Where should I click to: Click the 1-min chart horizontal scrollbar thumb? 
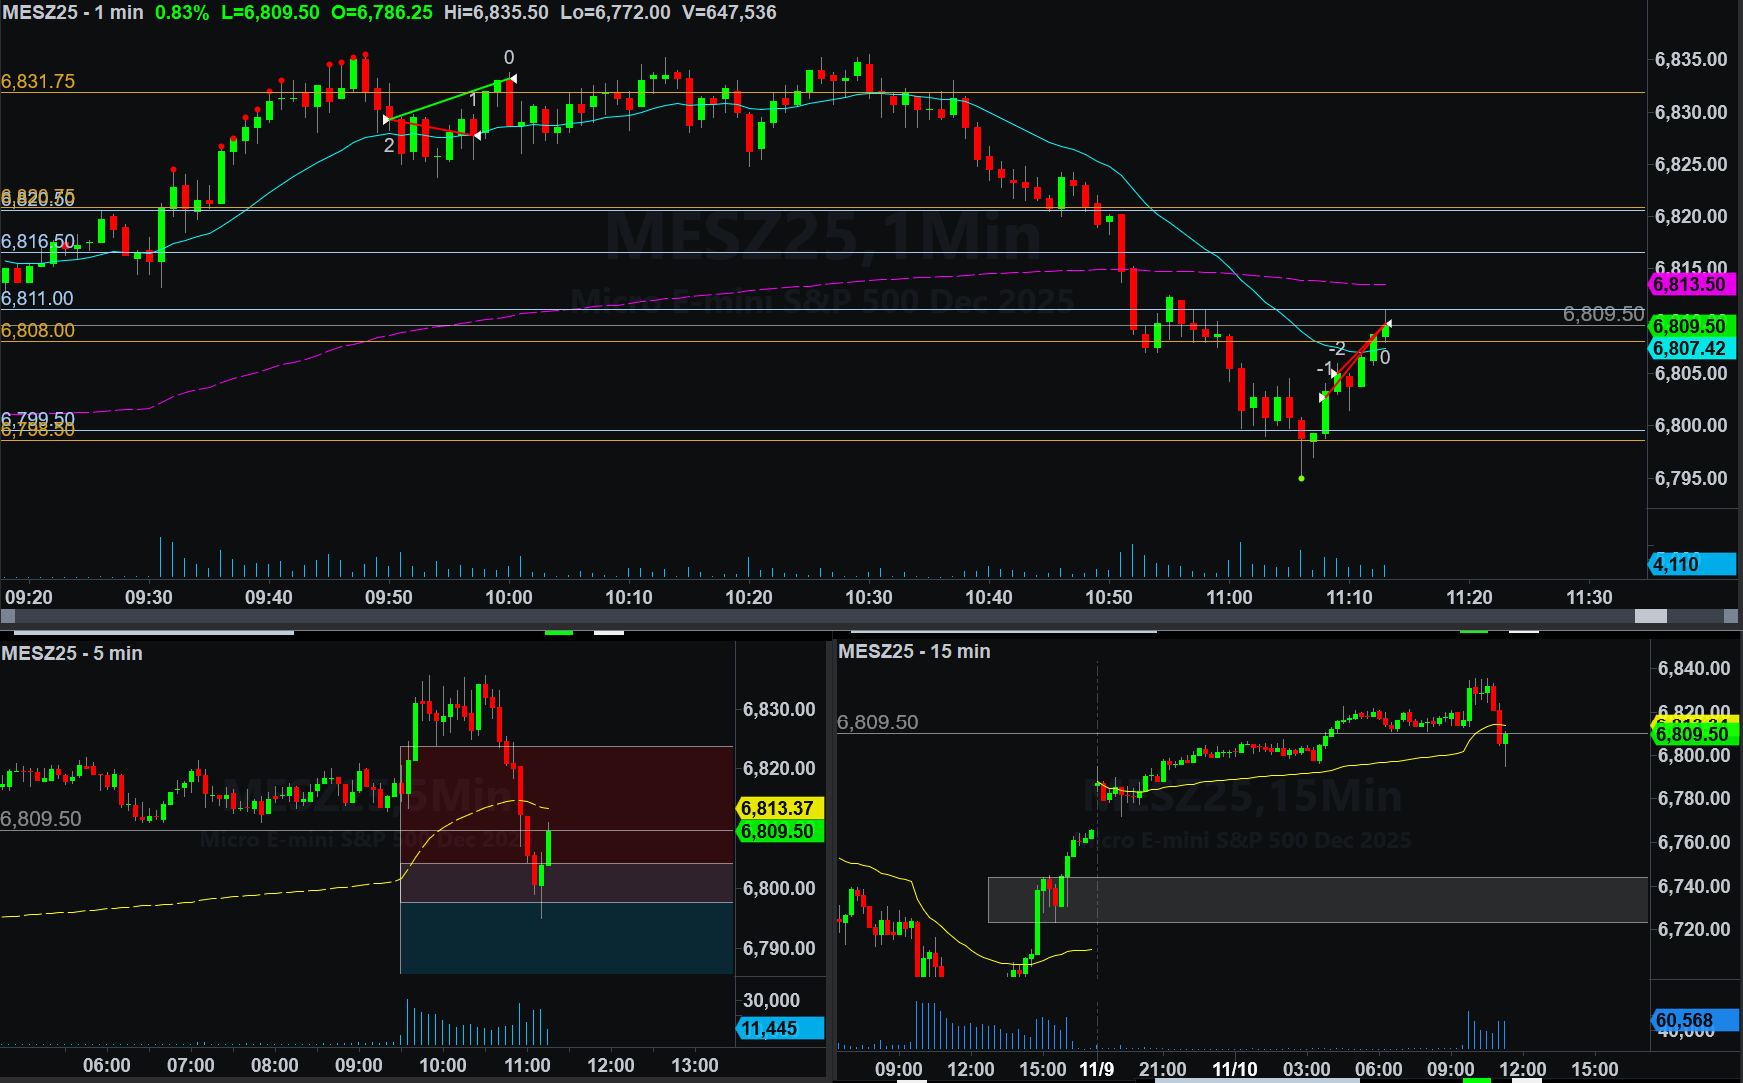click(1650, 616)
